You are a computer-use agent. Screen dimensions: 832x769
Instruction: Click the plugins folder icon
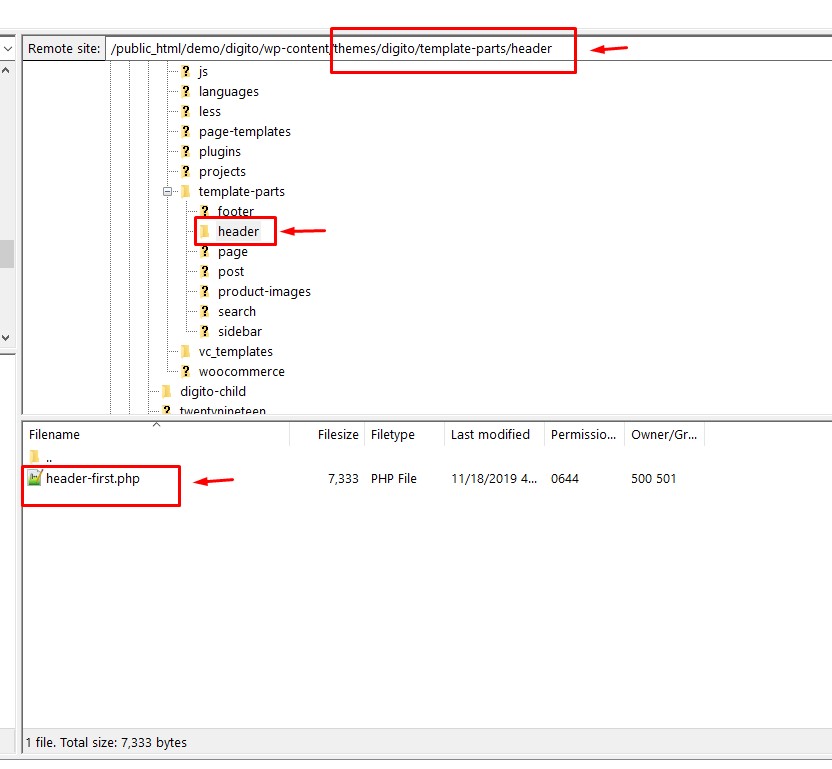186,151
